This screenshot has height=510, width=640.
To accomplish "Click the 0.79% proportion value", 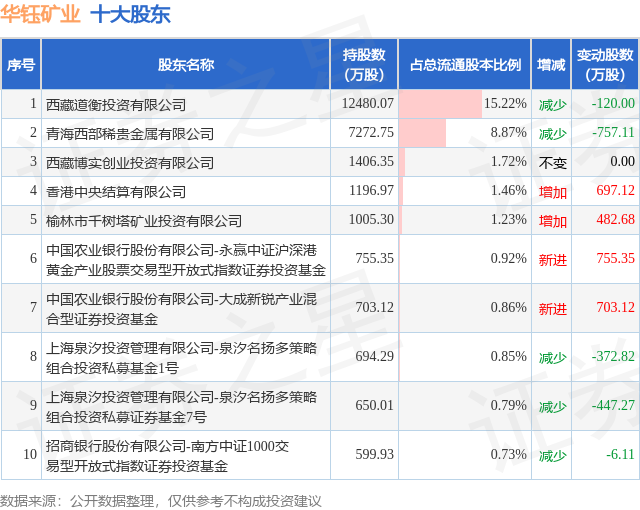I will pos(509,405).
